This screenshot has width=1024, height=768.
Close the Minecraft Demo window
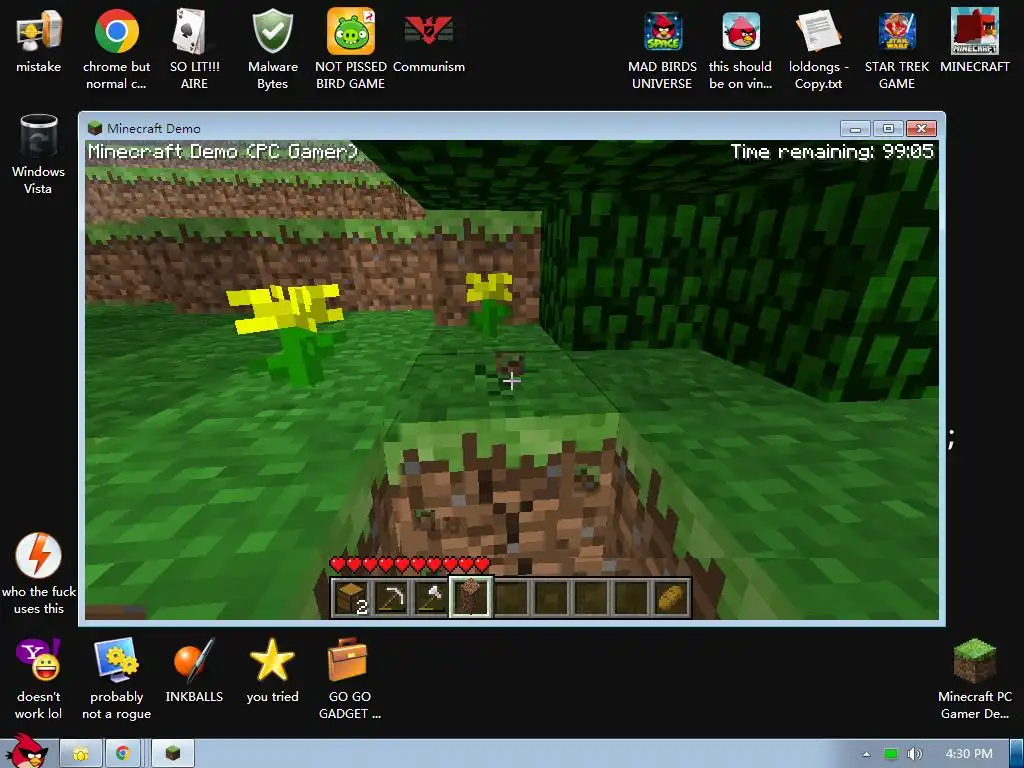click(x=921, y=128)
